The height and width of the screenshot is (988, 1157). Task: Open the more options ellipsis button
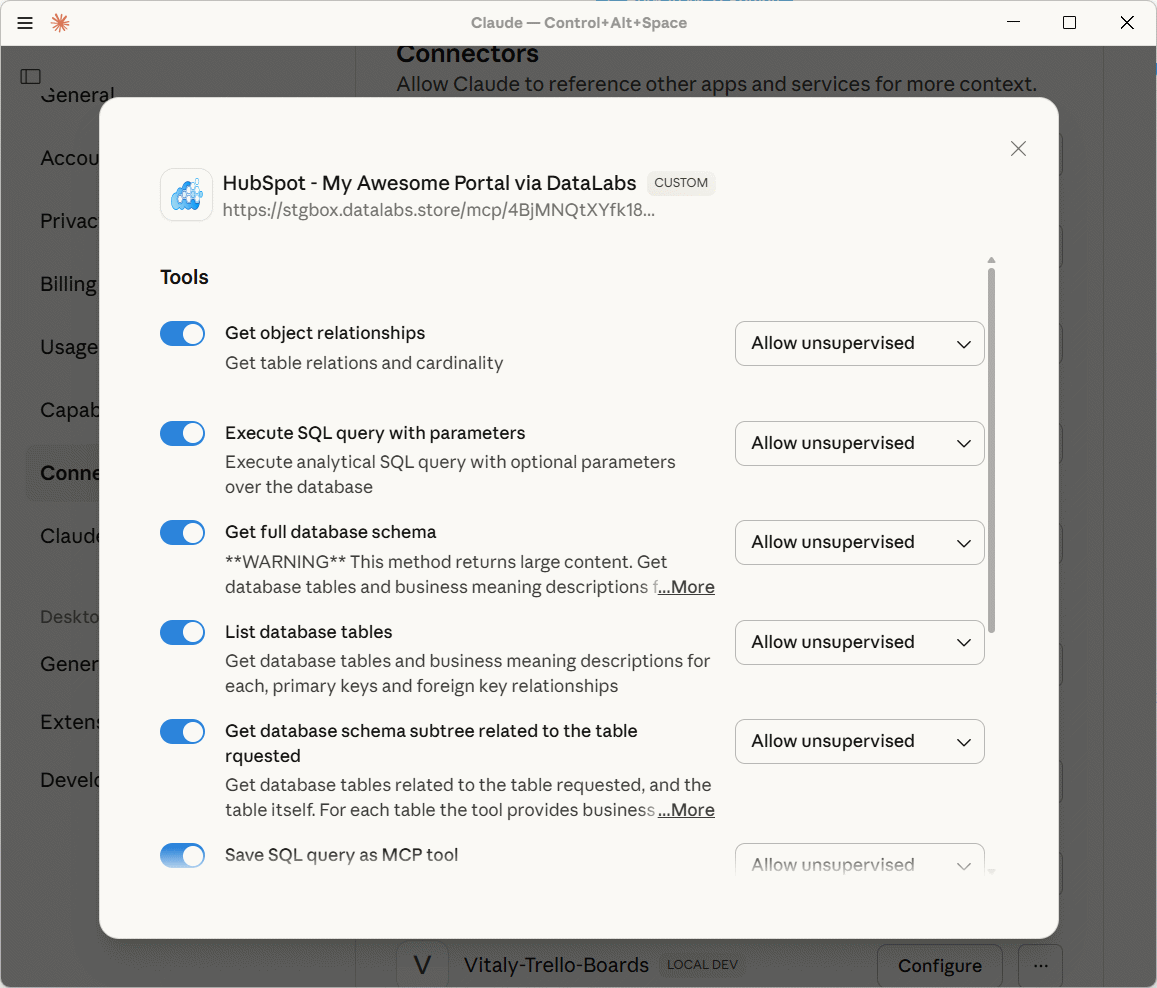click(1040, 965)
